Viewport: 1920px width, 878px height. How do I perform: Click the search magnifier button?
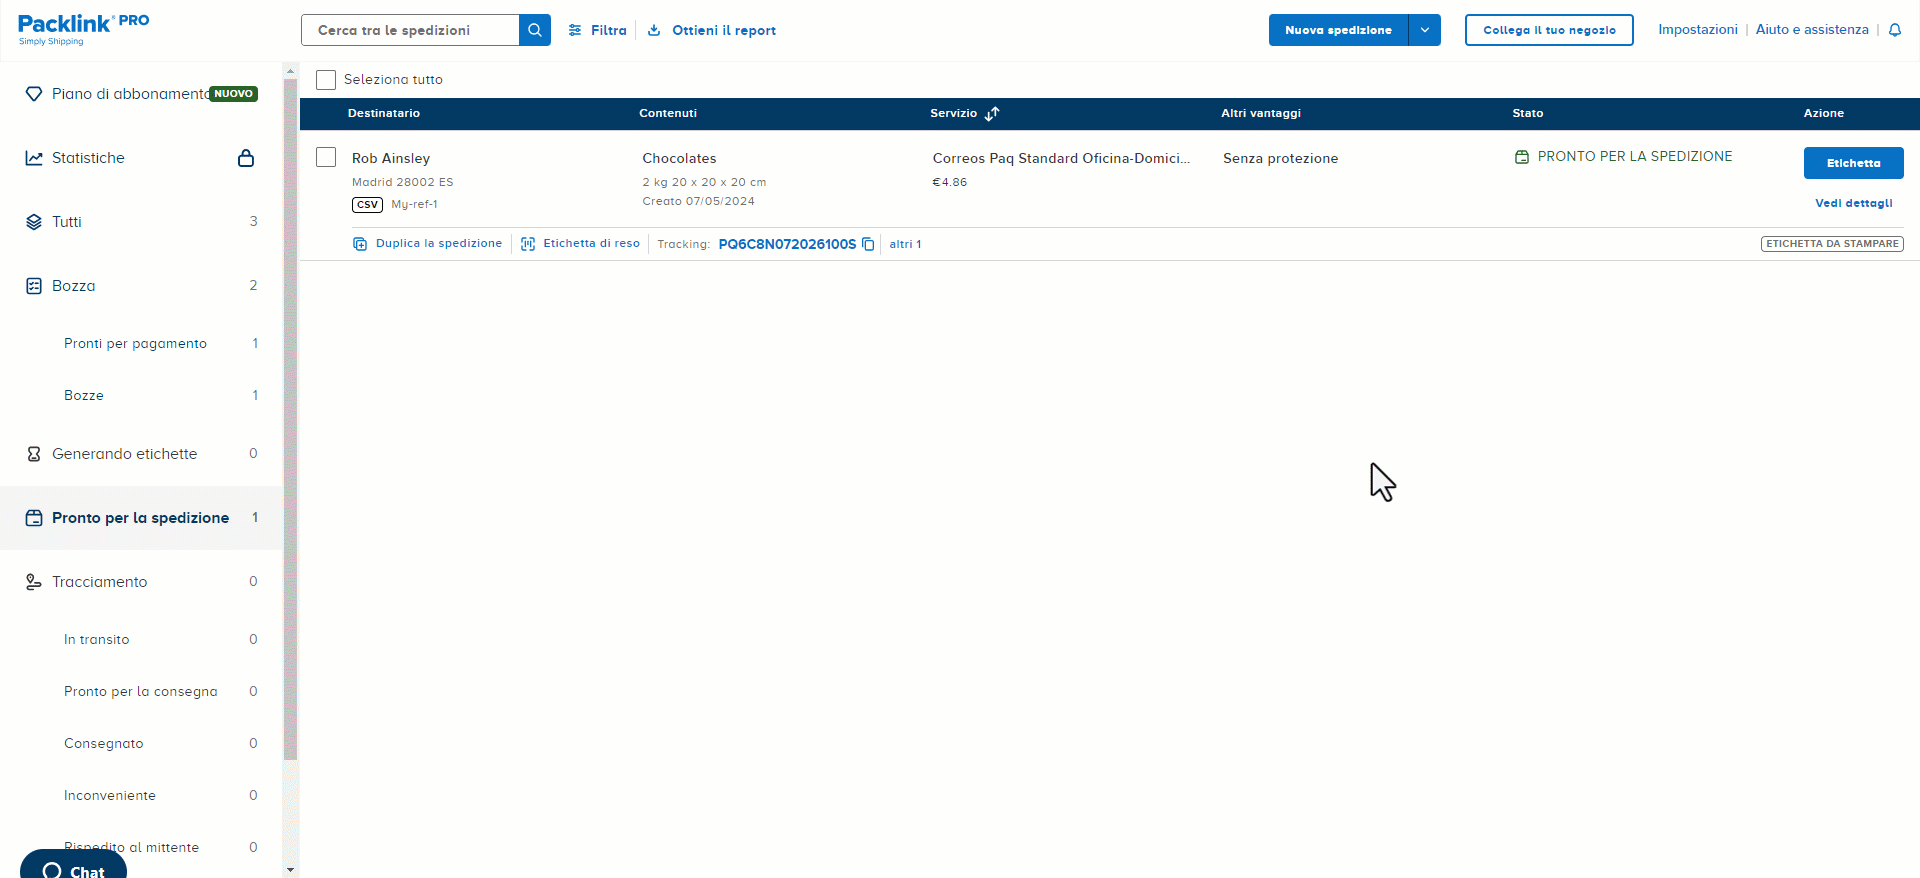[x=535, y=30]
